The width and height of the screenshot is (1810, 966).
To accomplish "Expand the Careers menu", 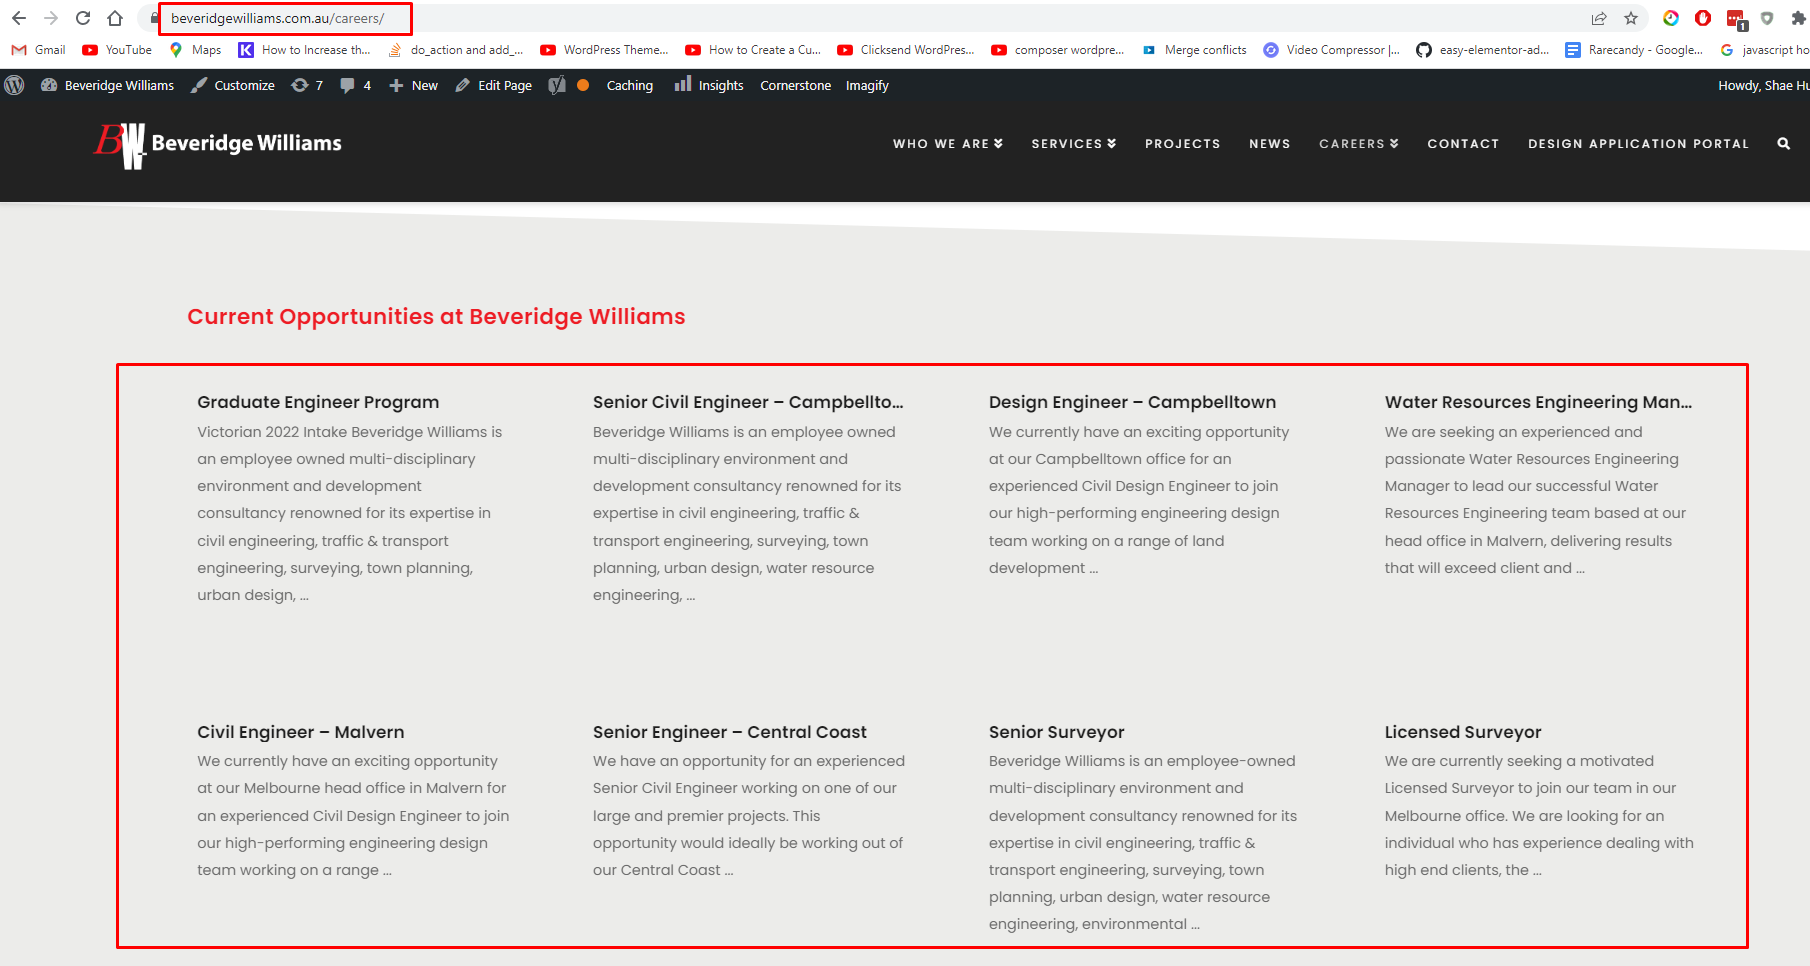I will [x=1358, y=144].
